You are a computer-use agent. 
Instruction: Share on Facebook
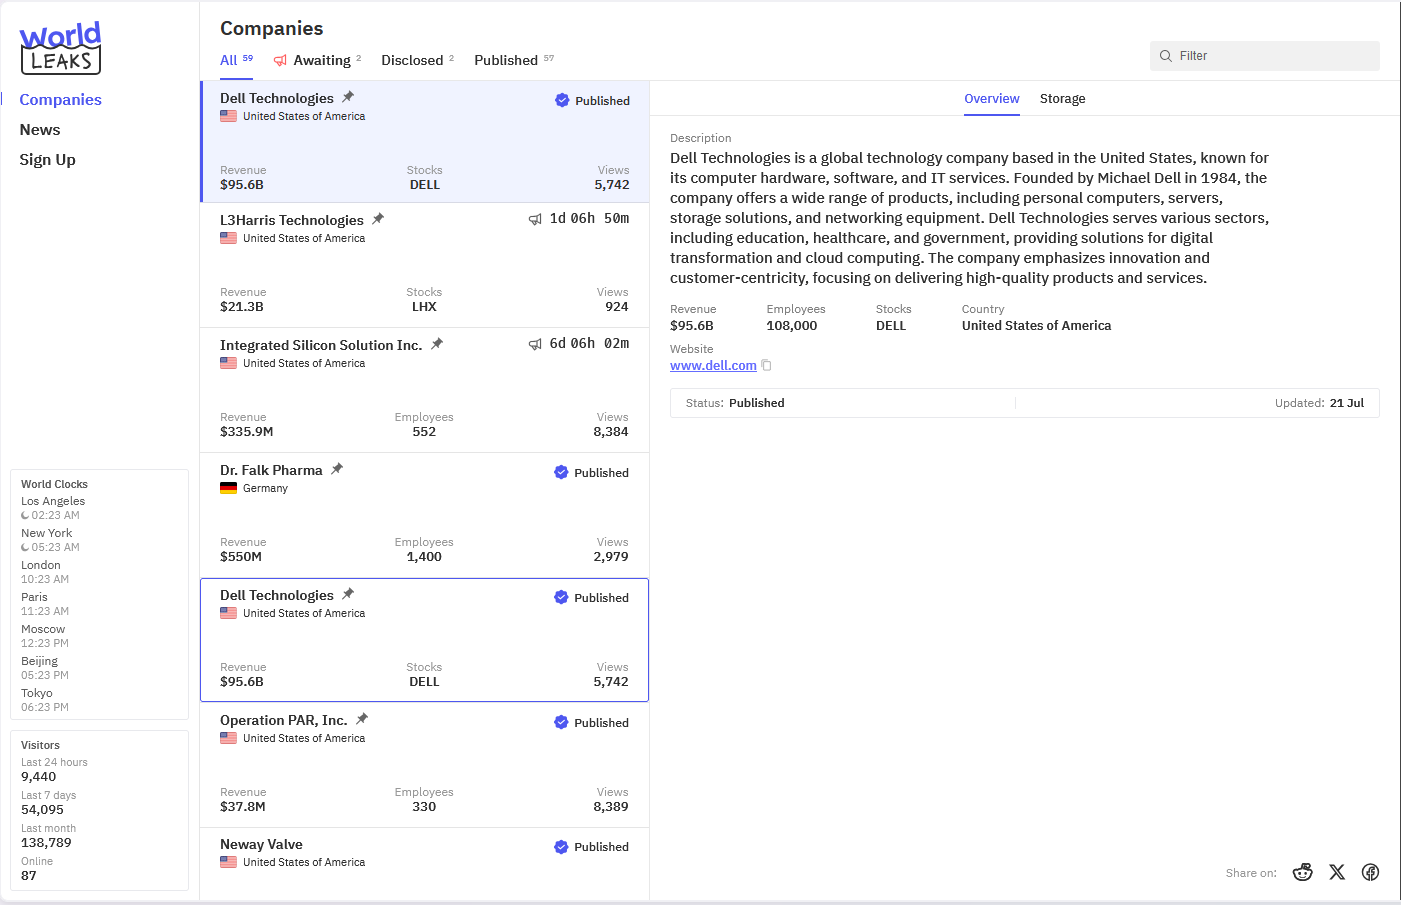[x=1370, y=872]
